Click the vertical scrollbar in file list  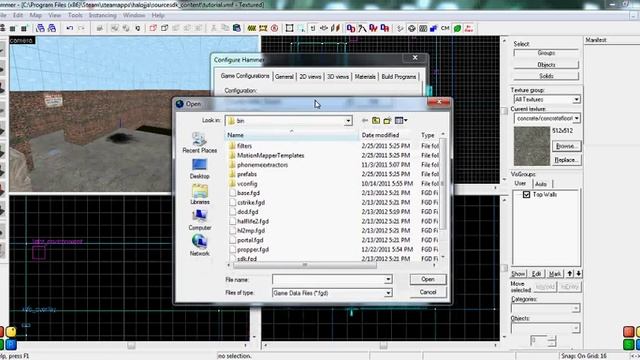443,184
